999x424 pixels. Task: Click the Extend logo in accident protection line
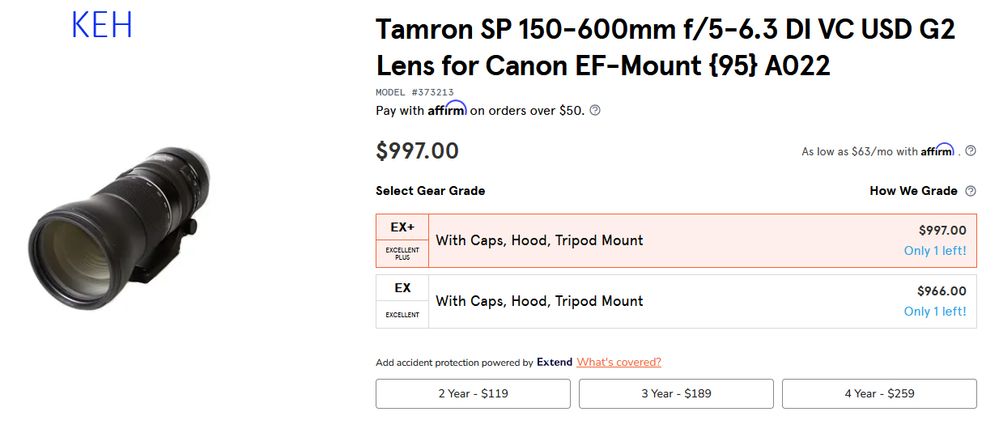click(x=554, y=362)
